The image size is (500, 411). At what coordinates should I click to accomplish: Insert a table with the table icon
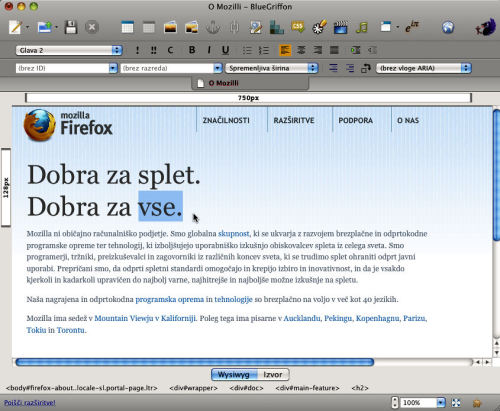pyautogui.click(x=127, y=27)
